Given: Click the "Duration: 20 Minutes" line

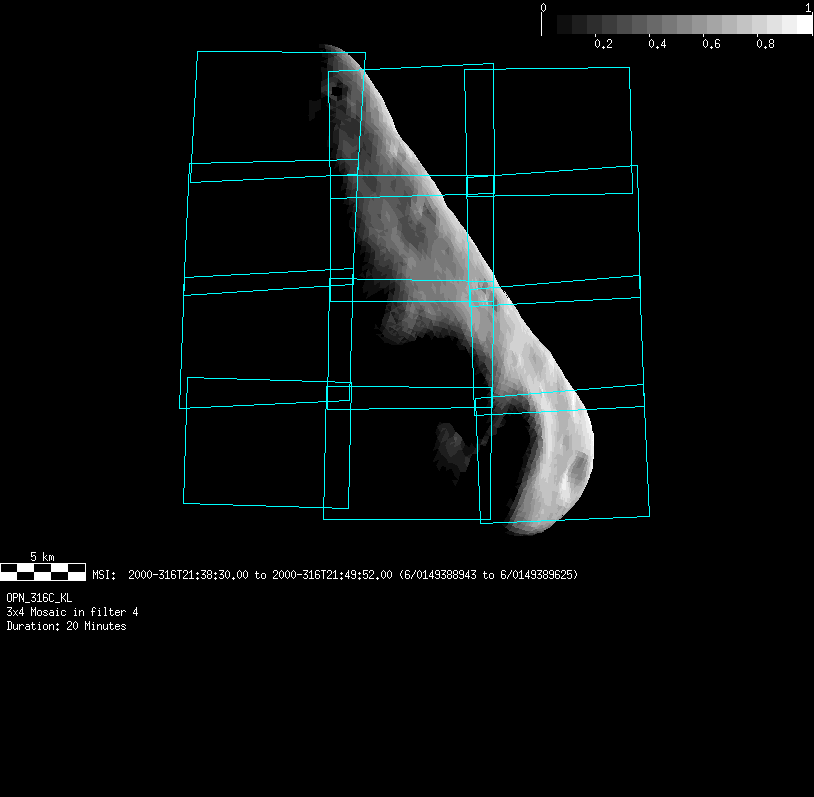Looking at the screenshot, I should point(66,626).
